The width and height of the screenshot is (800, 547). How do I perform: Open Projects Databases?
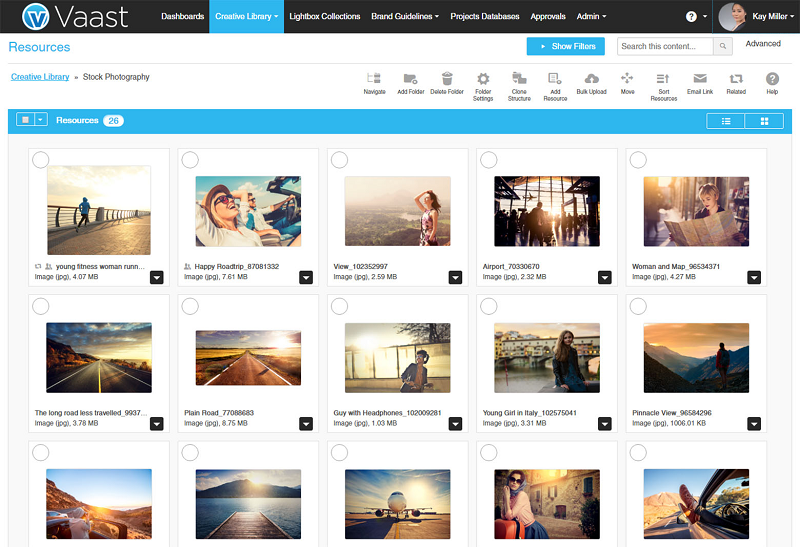485,16
